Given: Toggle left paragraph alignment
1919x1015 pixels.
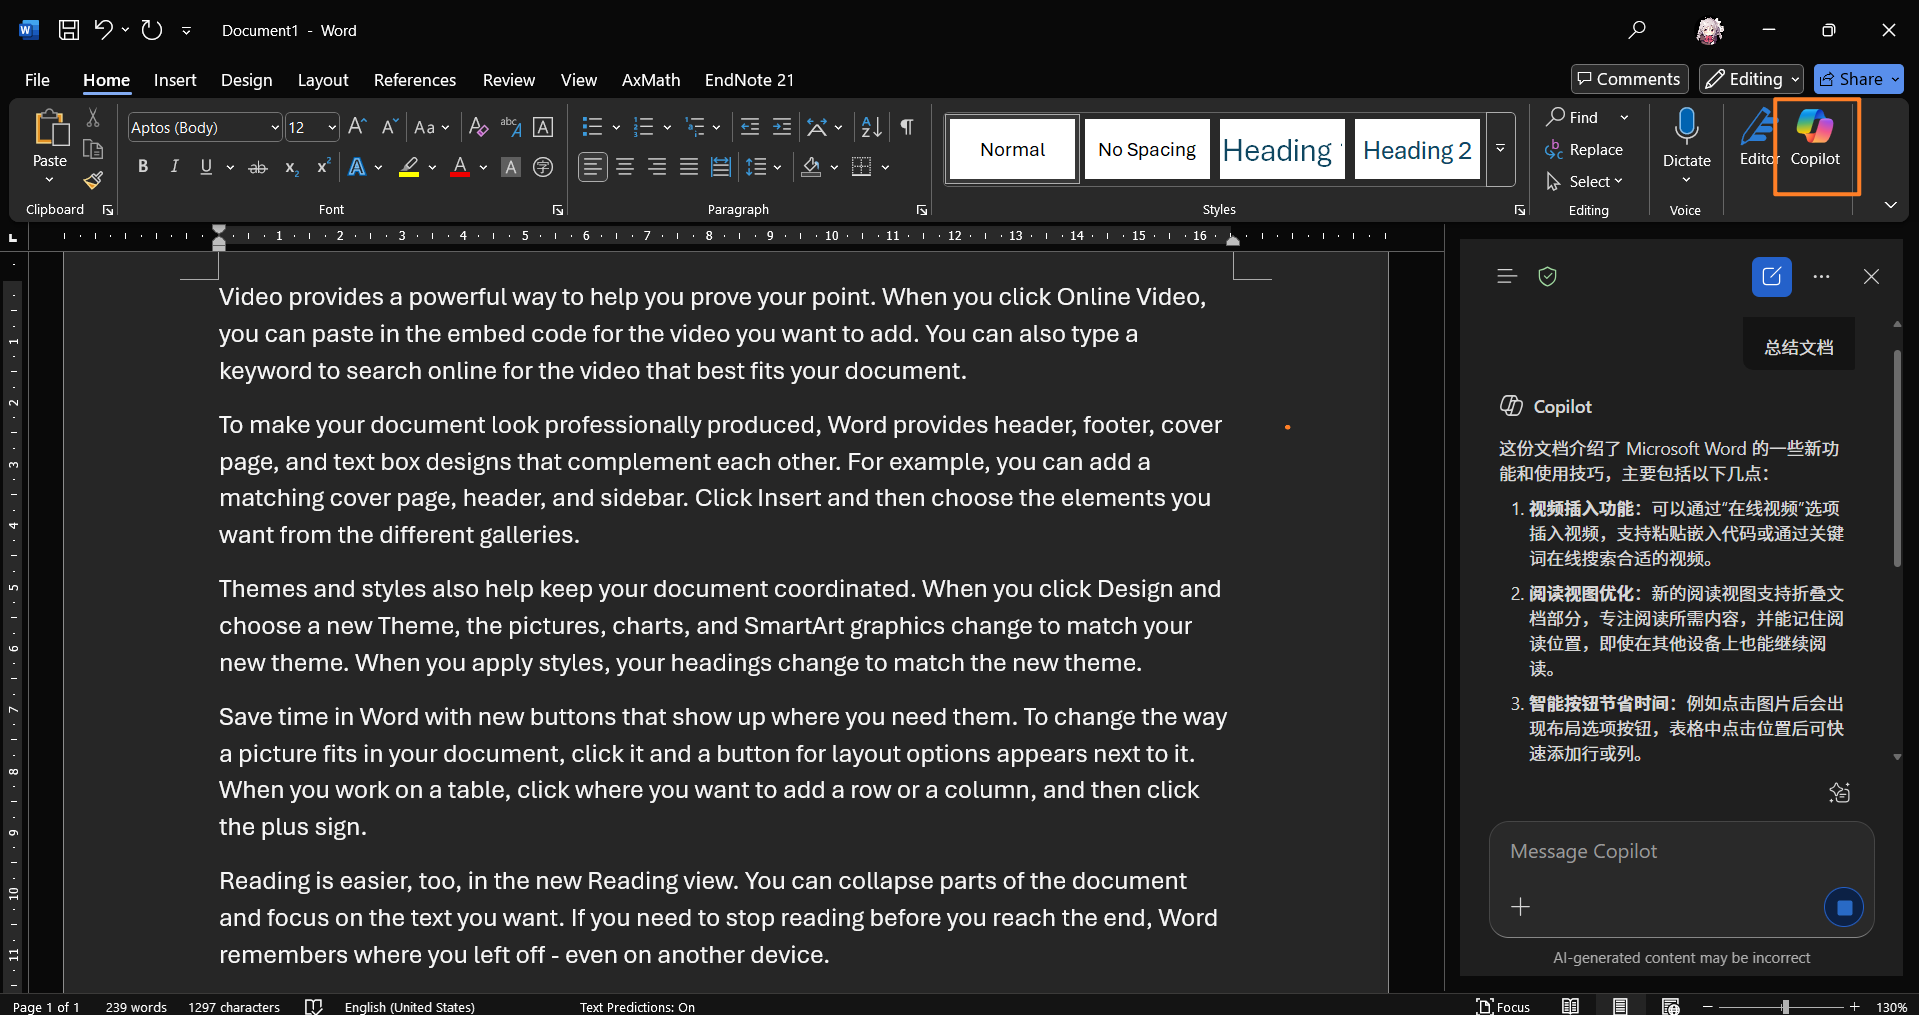Looking at the screenshot, I should click(x=593, y=167).
